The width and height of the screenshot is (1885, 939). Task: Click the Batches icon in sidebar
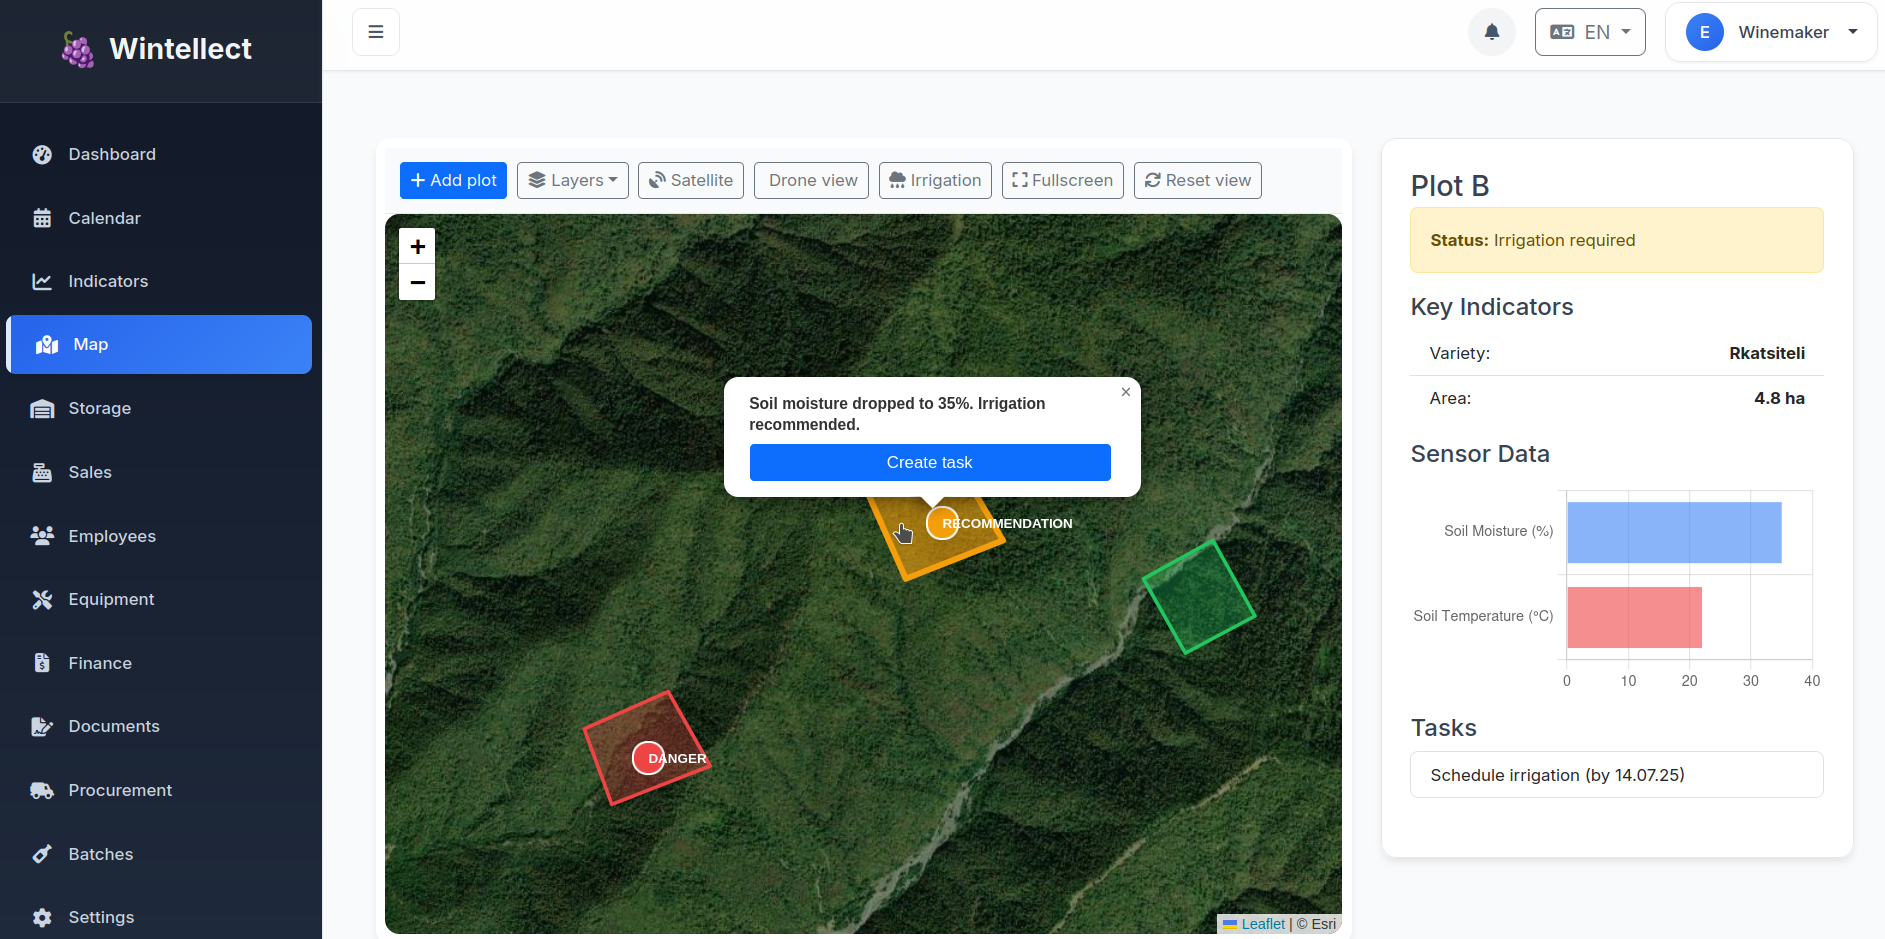click(x=42, y=853)
